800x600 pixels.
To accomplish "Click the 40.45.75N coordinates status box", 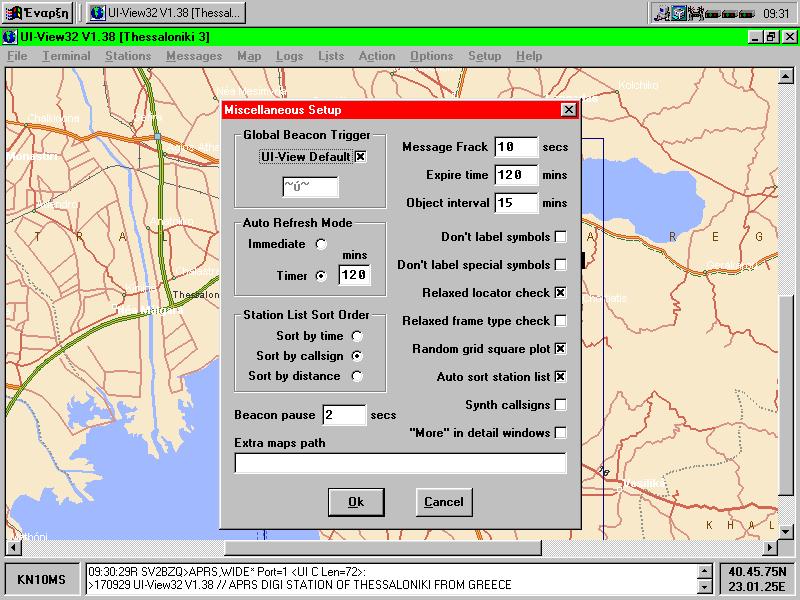I will [x=757, y=580].
